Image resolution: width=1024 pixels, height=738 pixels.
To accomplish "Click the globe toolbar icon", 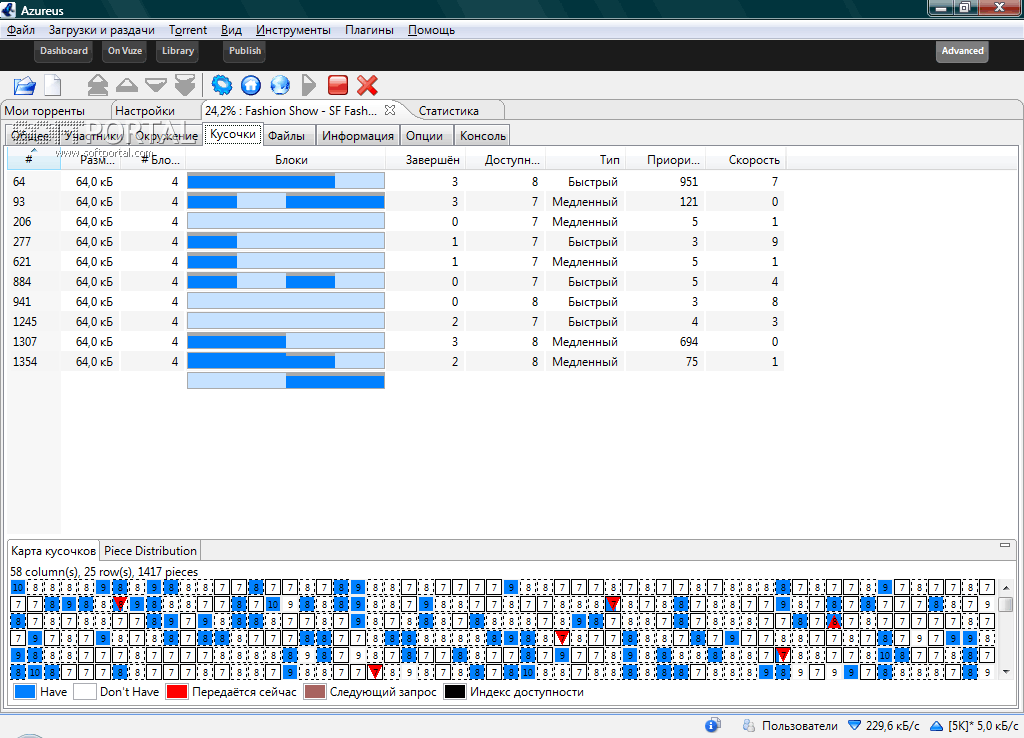I will (280, 85).
